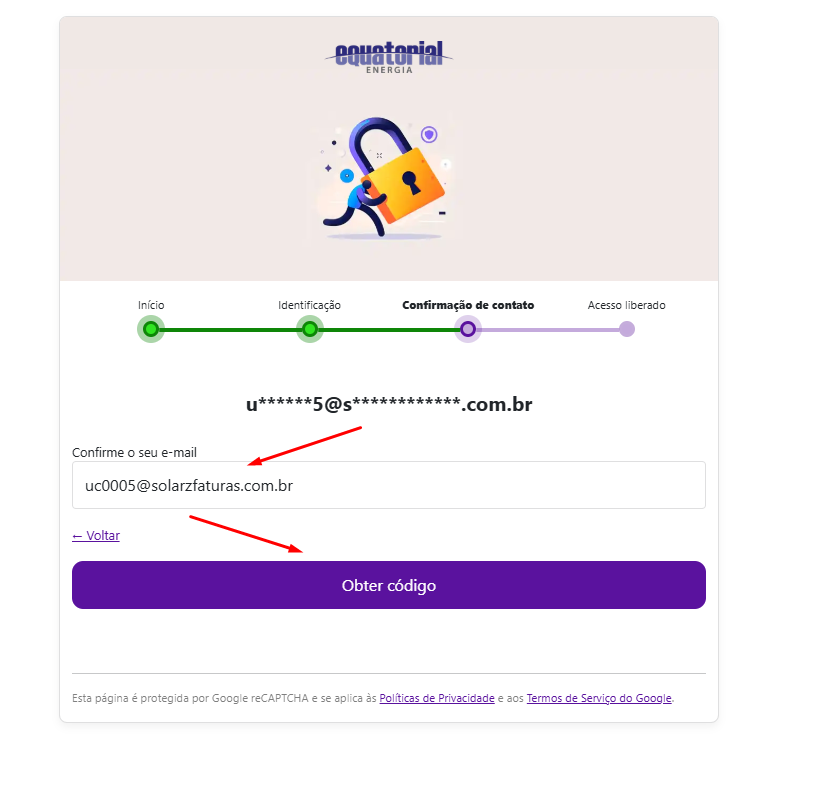Click the Equatorial Energia logo

click(x=389, y=57)
